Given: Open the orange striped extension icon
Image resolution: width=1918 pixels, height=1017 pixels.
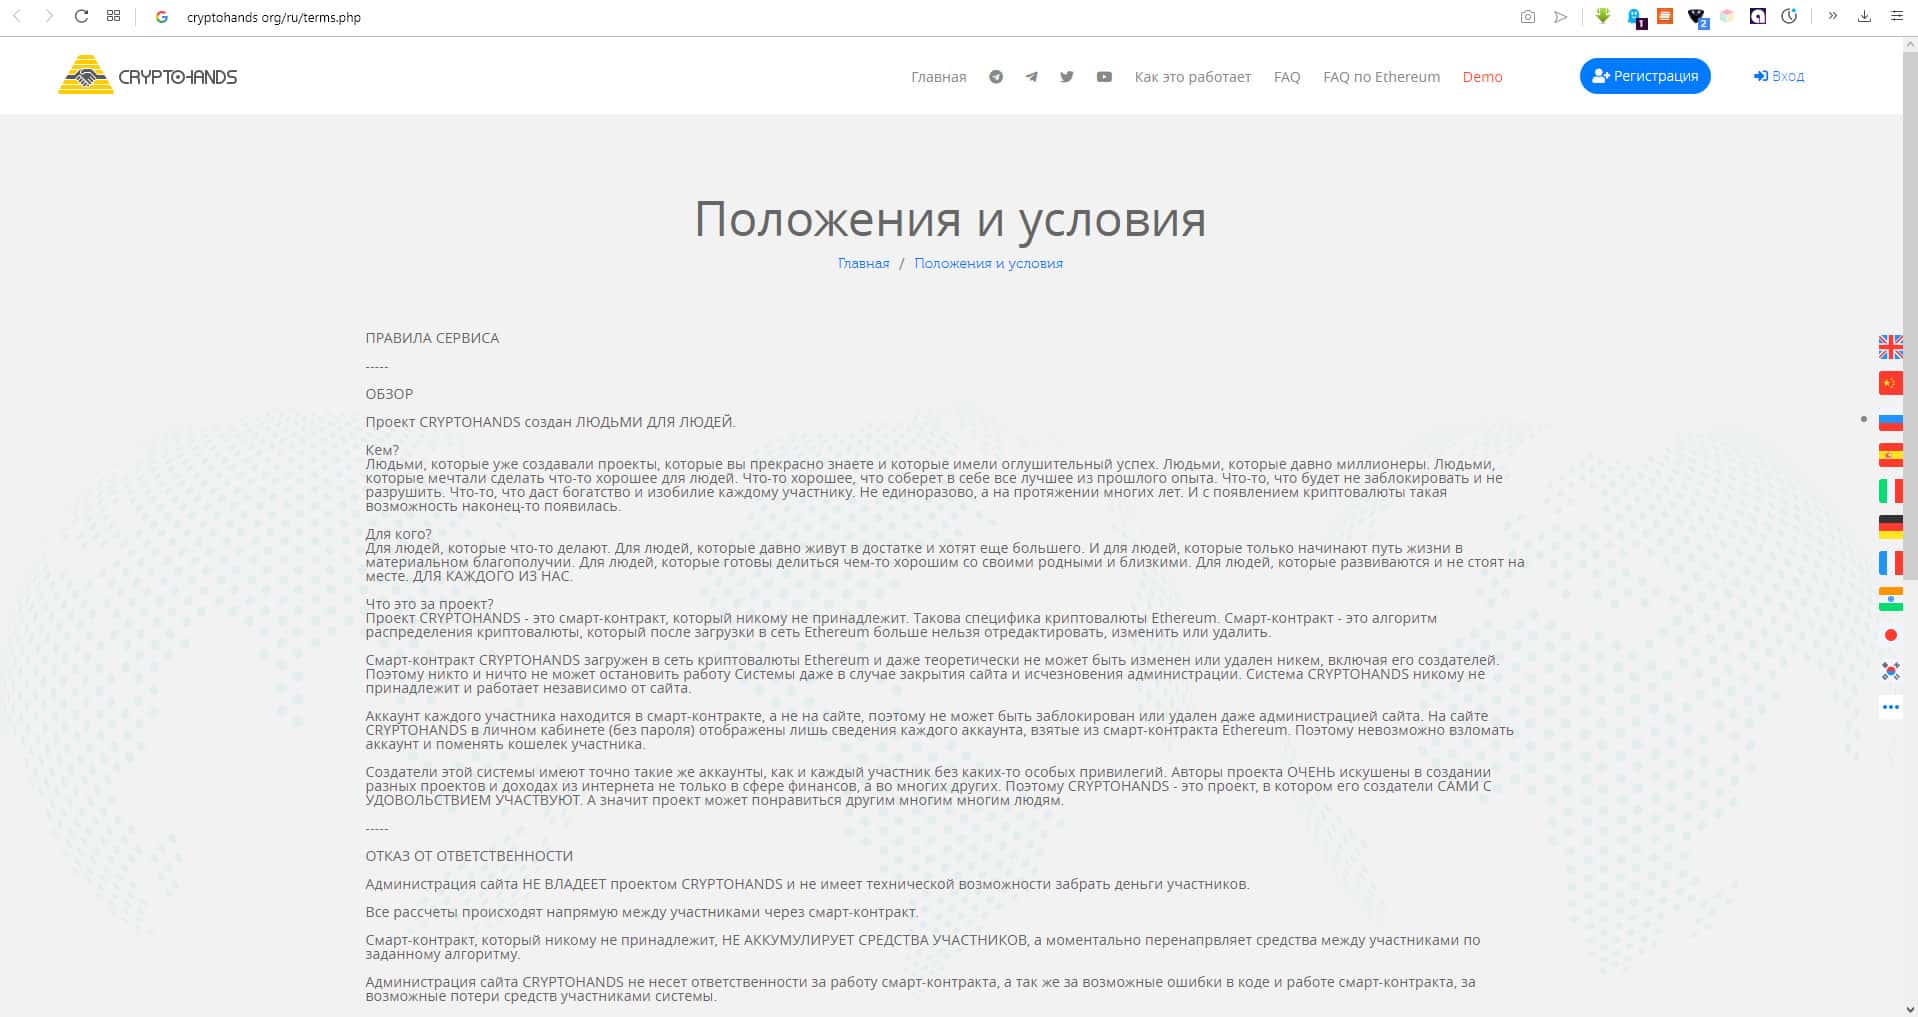Looking at the screenshot, I should point(1665,16).
